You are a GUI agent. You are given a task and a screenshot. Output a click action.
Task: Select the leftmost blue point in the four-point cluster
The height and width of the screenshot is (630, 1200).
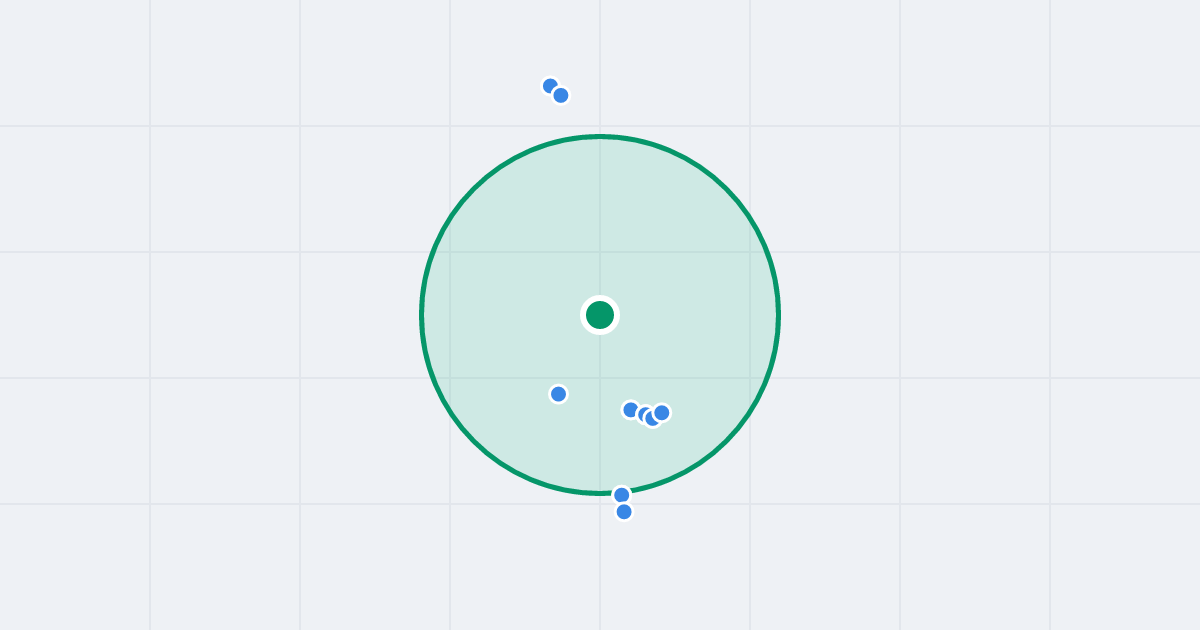coord(631,410)
